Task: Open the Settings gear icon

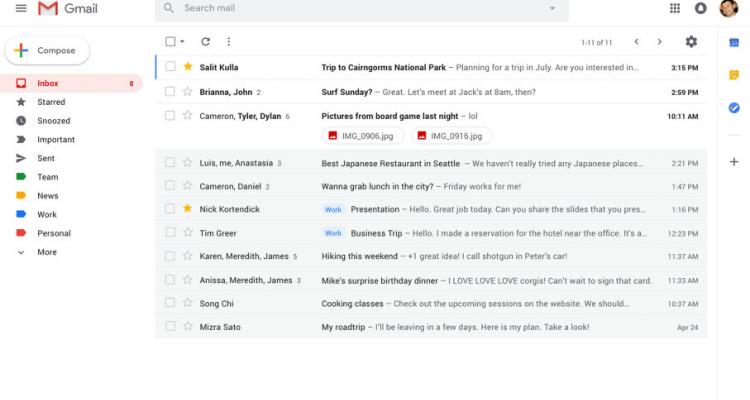Action: 691,42
